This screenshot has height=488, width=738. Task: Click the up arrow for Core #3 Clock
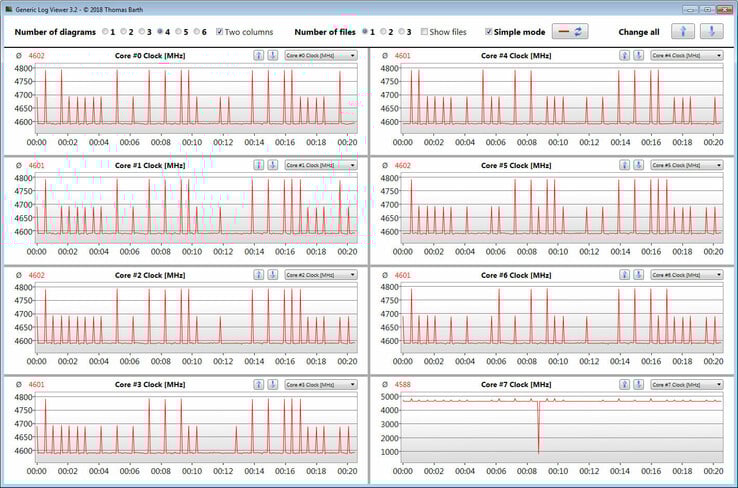(258, 384)
